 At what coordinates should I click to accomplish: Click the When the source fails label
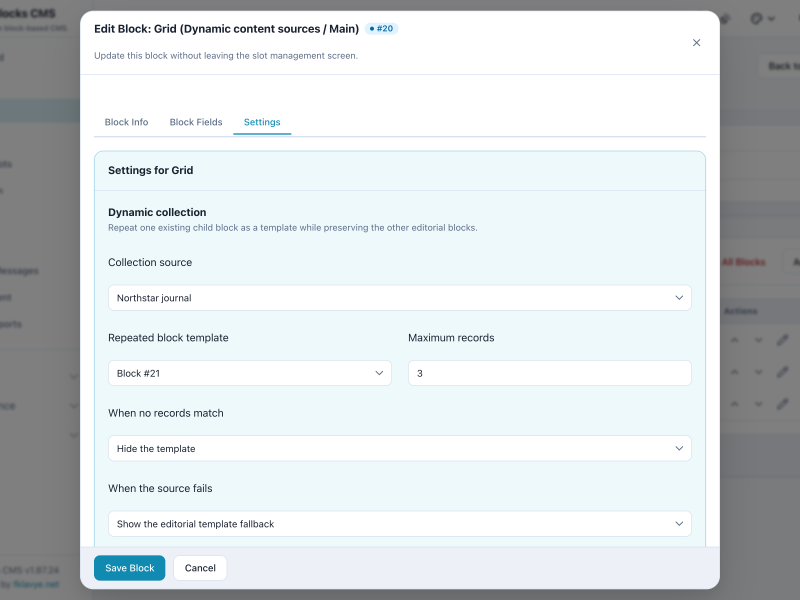(160, 488)
